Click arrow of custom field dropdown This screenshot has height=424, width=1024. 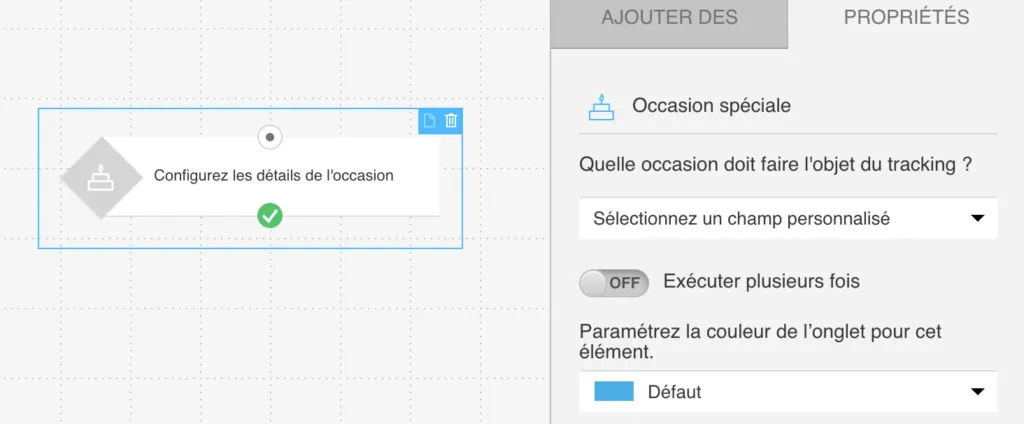(x=977, y=218)
